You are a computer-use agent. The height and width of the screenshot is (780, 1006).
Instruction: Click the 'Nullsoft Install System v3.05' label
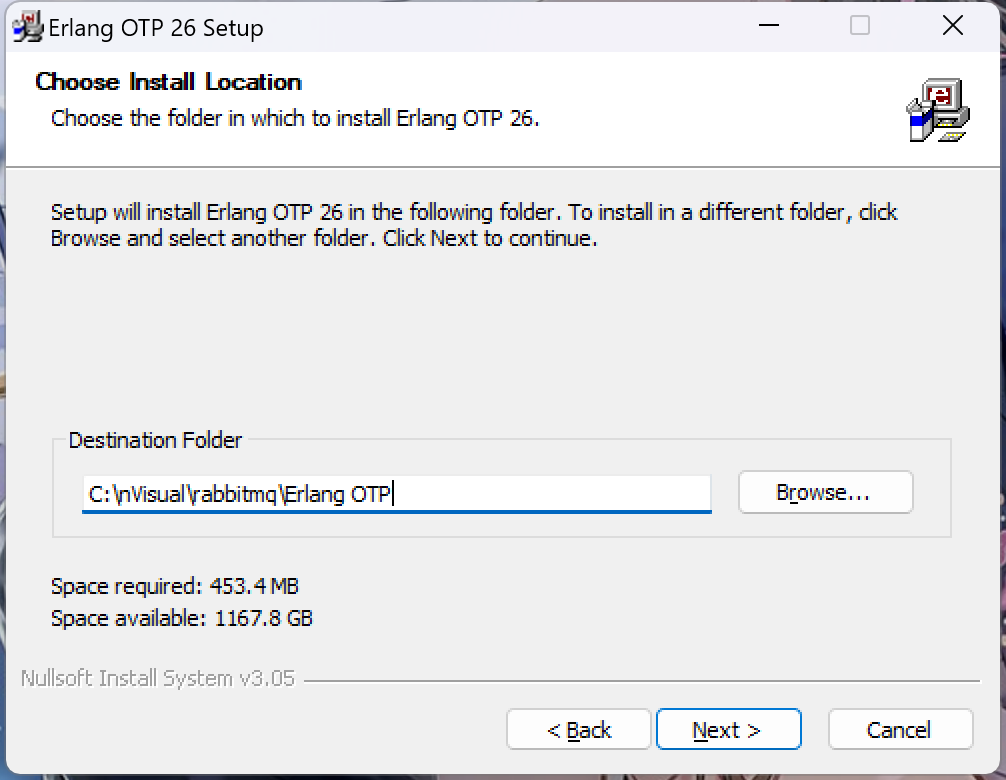pyautogui.click(x=158, y=678)
